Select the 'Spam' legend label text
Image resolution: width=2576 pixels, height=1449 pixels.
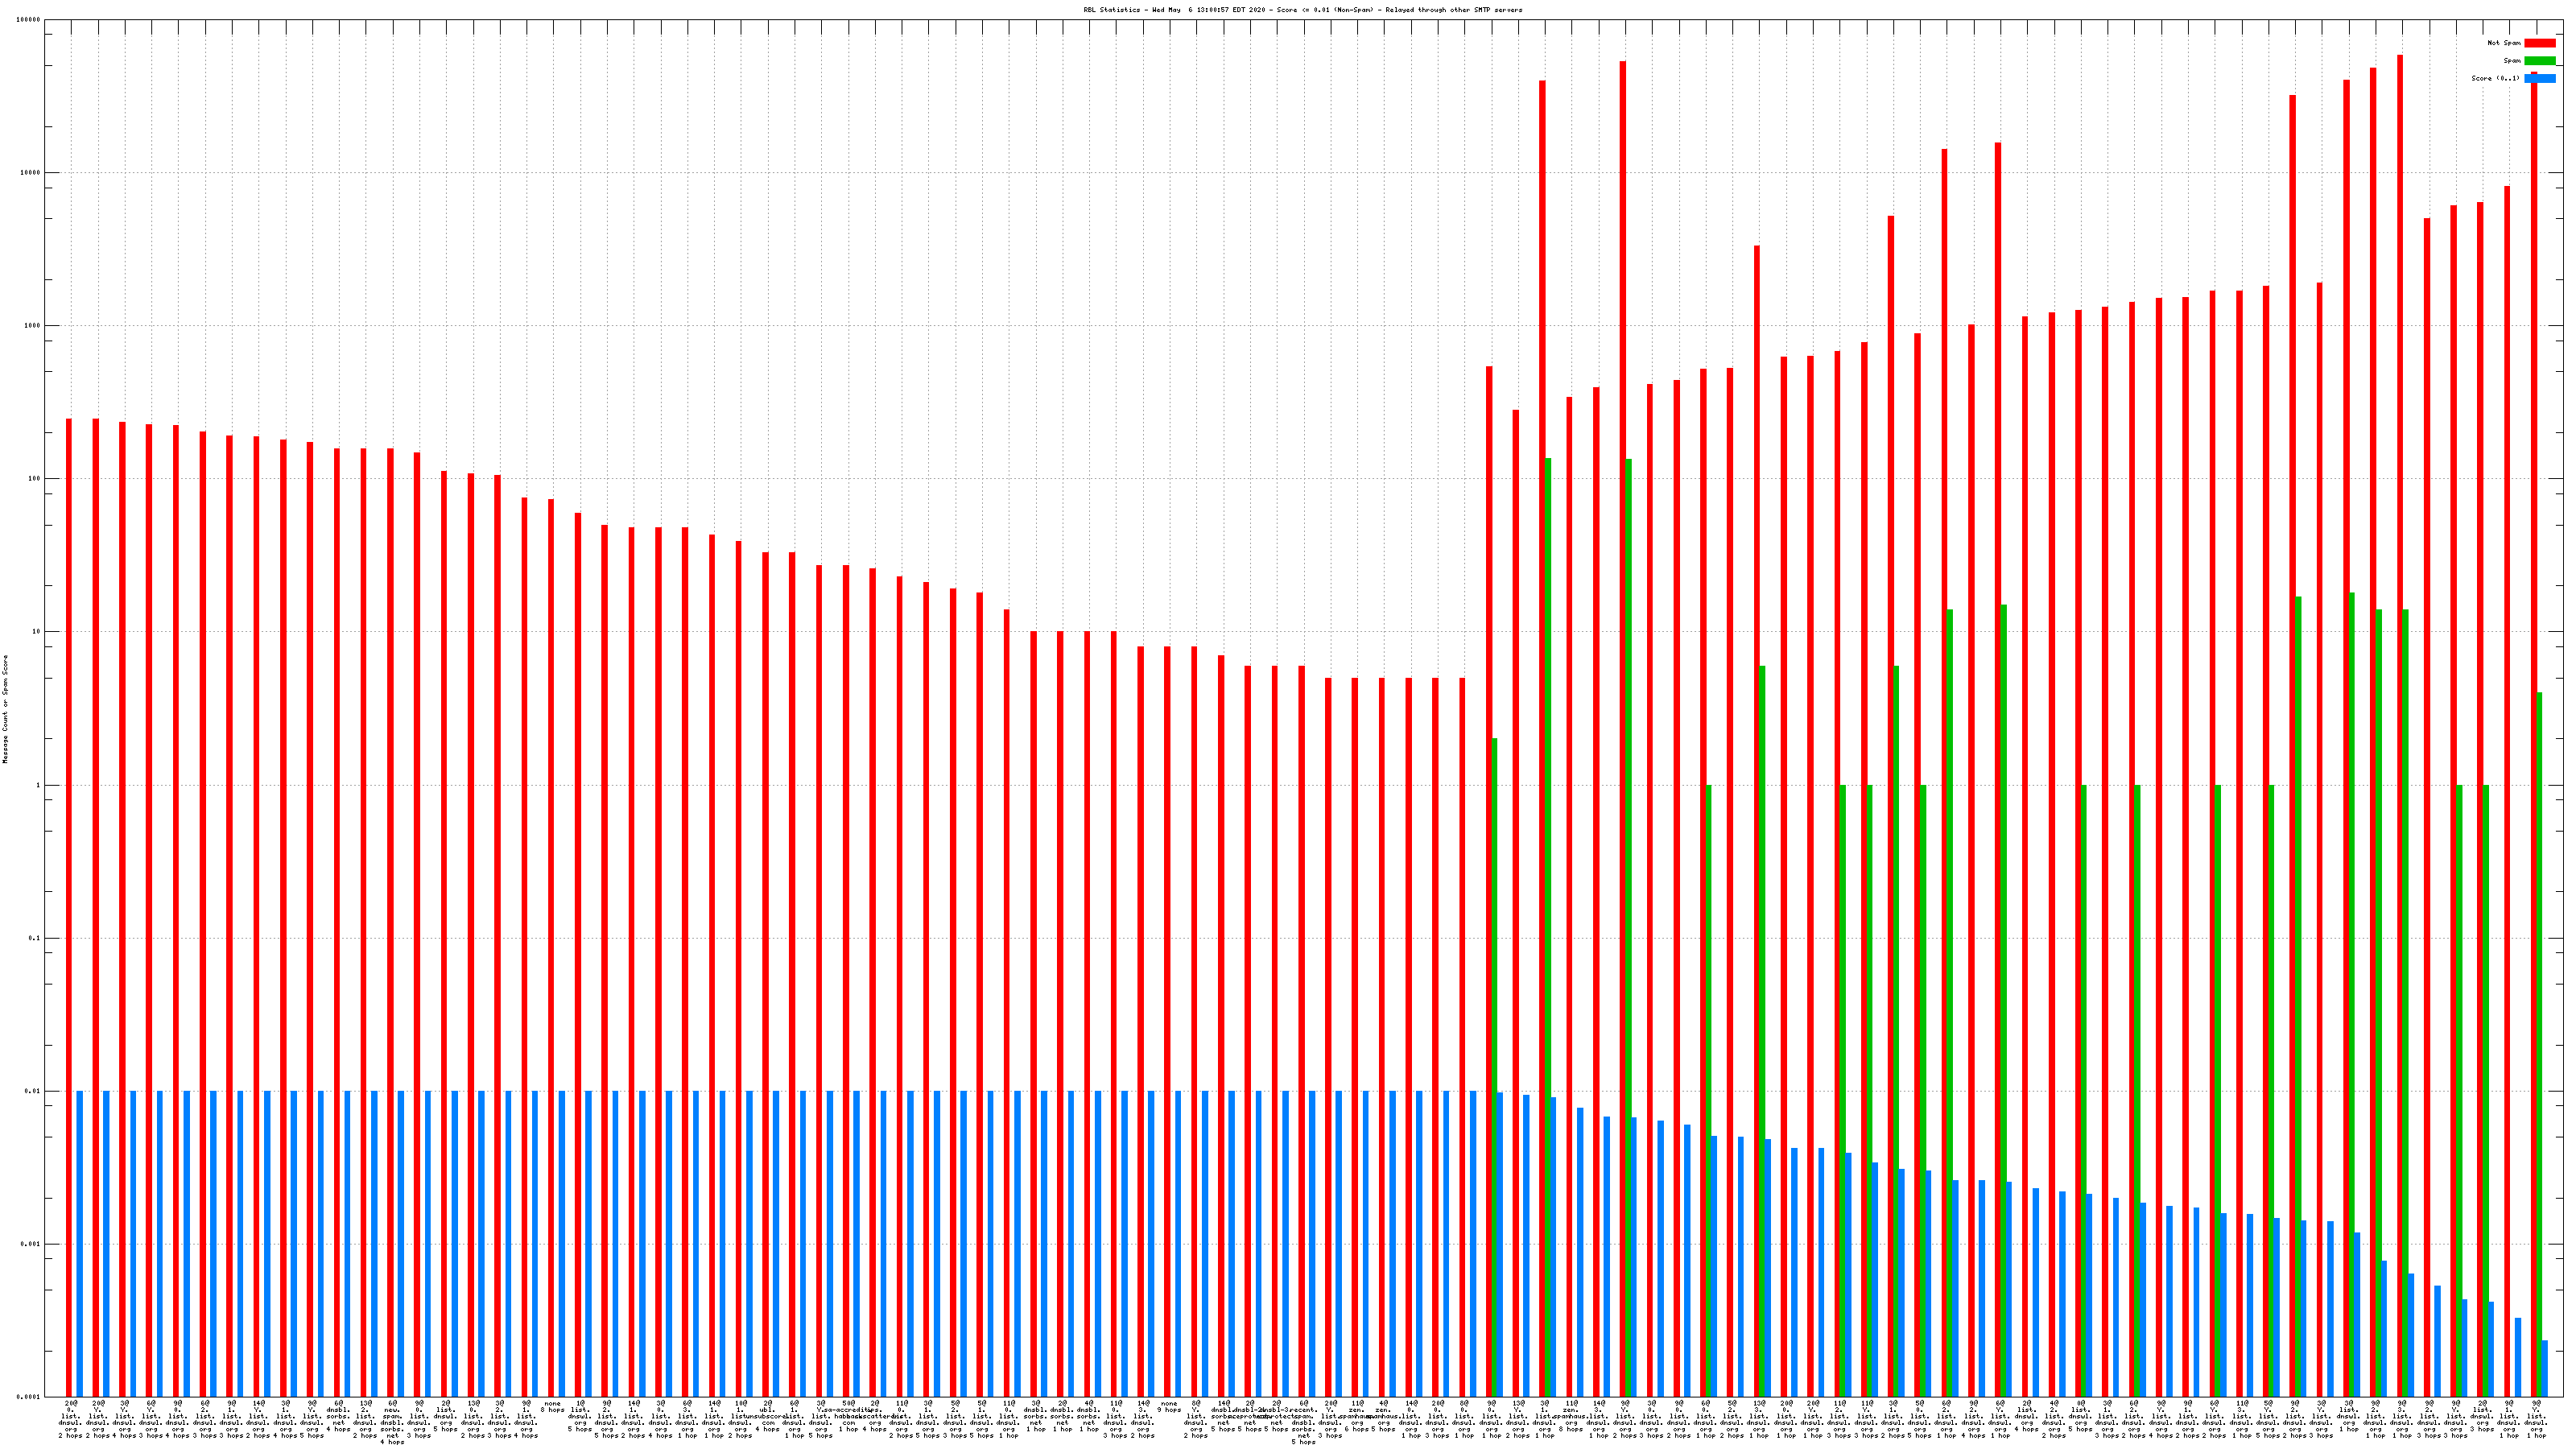pos(2512,61)
